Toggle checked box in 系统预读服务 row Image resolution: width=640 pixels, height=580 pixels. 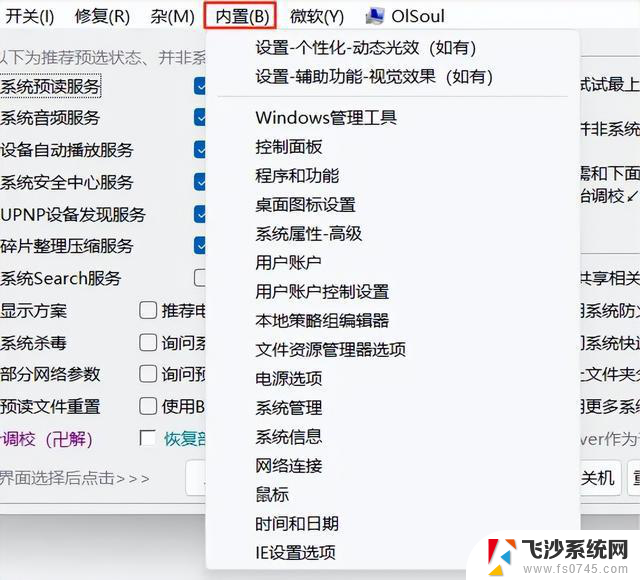tap(200, 86)
